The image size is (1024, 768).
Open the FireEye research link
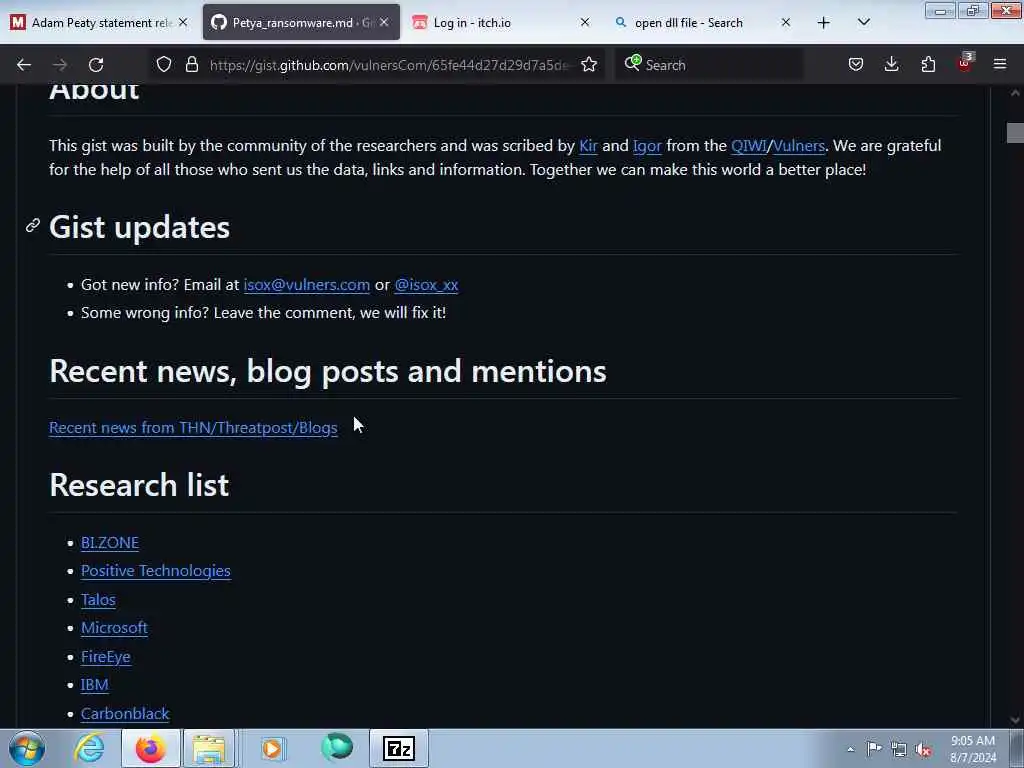pyautogui.click(x=106, y=656)
